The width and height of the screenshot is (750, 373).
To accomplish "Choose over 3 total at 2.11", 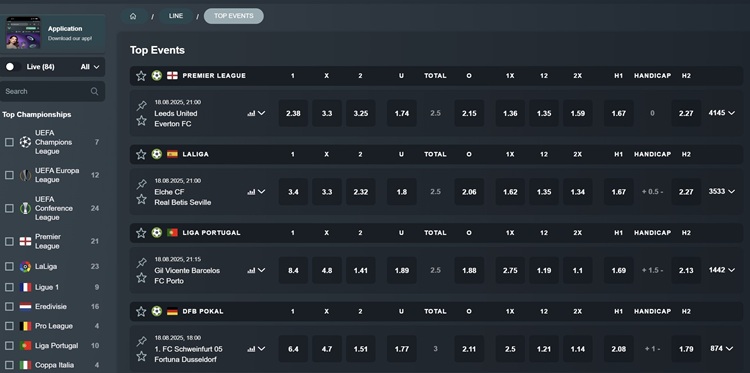I will click(469, 349).
